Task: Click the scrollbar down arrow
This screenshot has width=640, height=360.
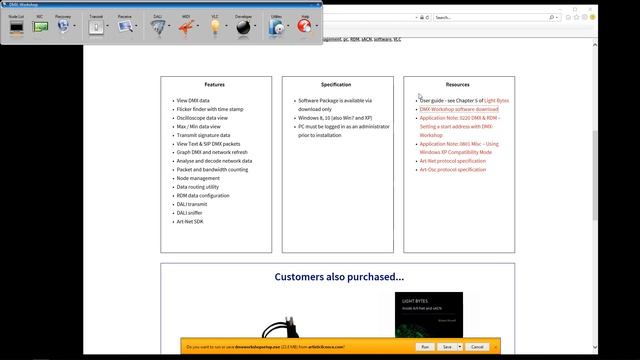Action: [x=595, y=347]
